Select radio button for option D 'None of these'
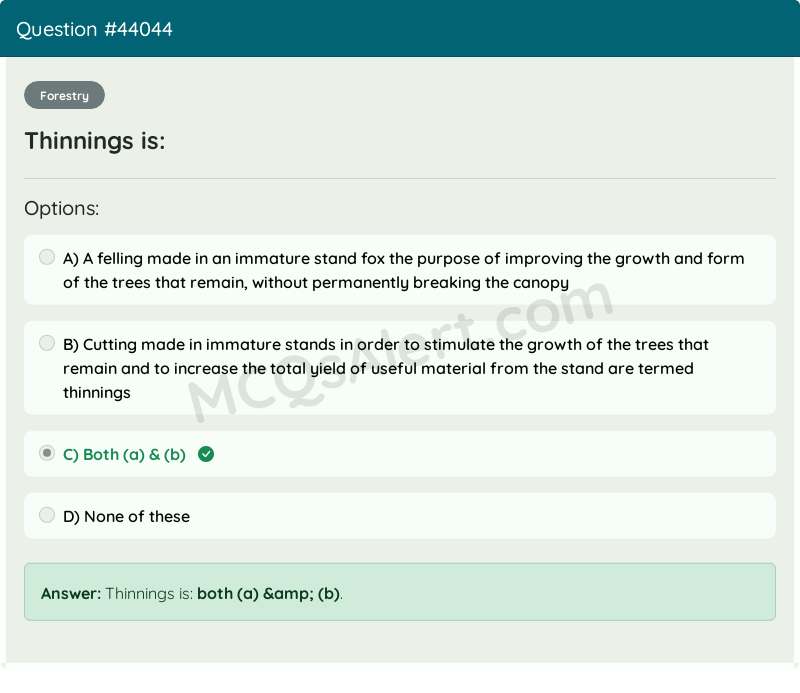This screenshot has width=800, height=693. pos(47,514)
